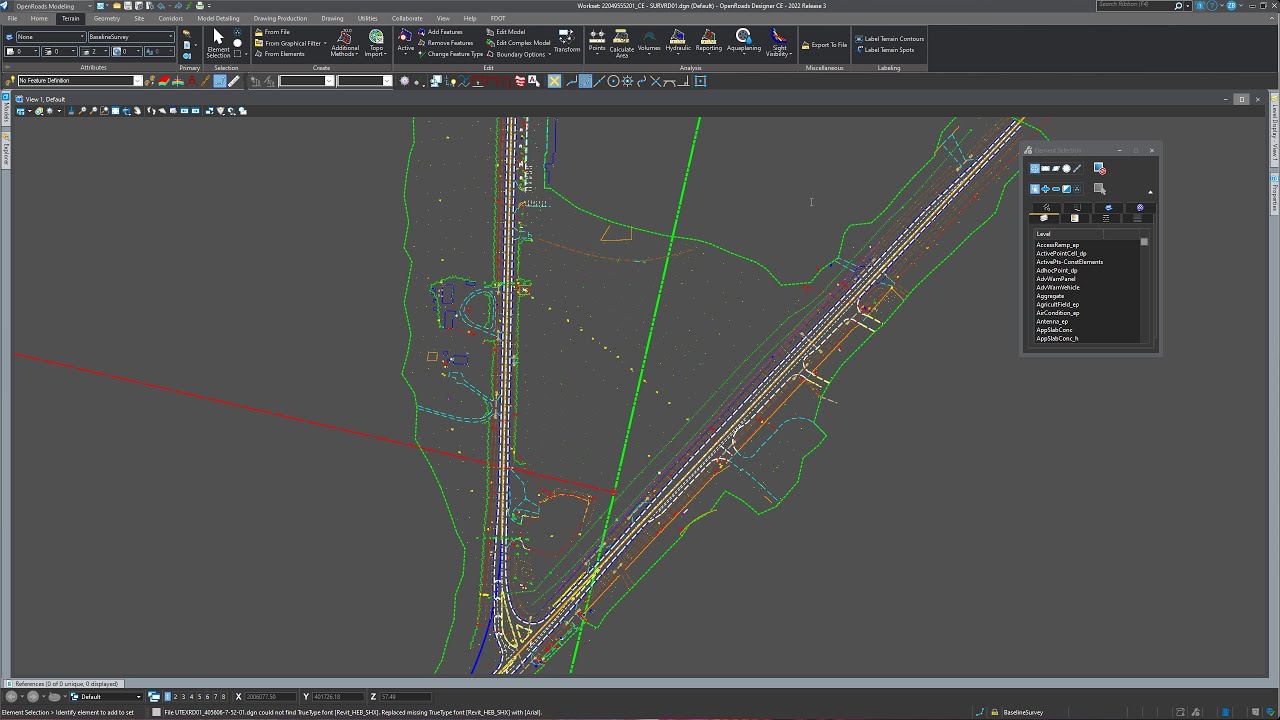Image resolution: width=1280 pixels, height=720 pixels.
Task: Expand the OpenRoads Modeling workflow dropdown
Action: tap(91, 6)
